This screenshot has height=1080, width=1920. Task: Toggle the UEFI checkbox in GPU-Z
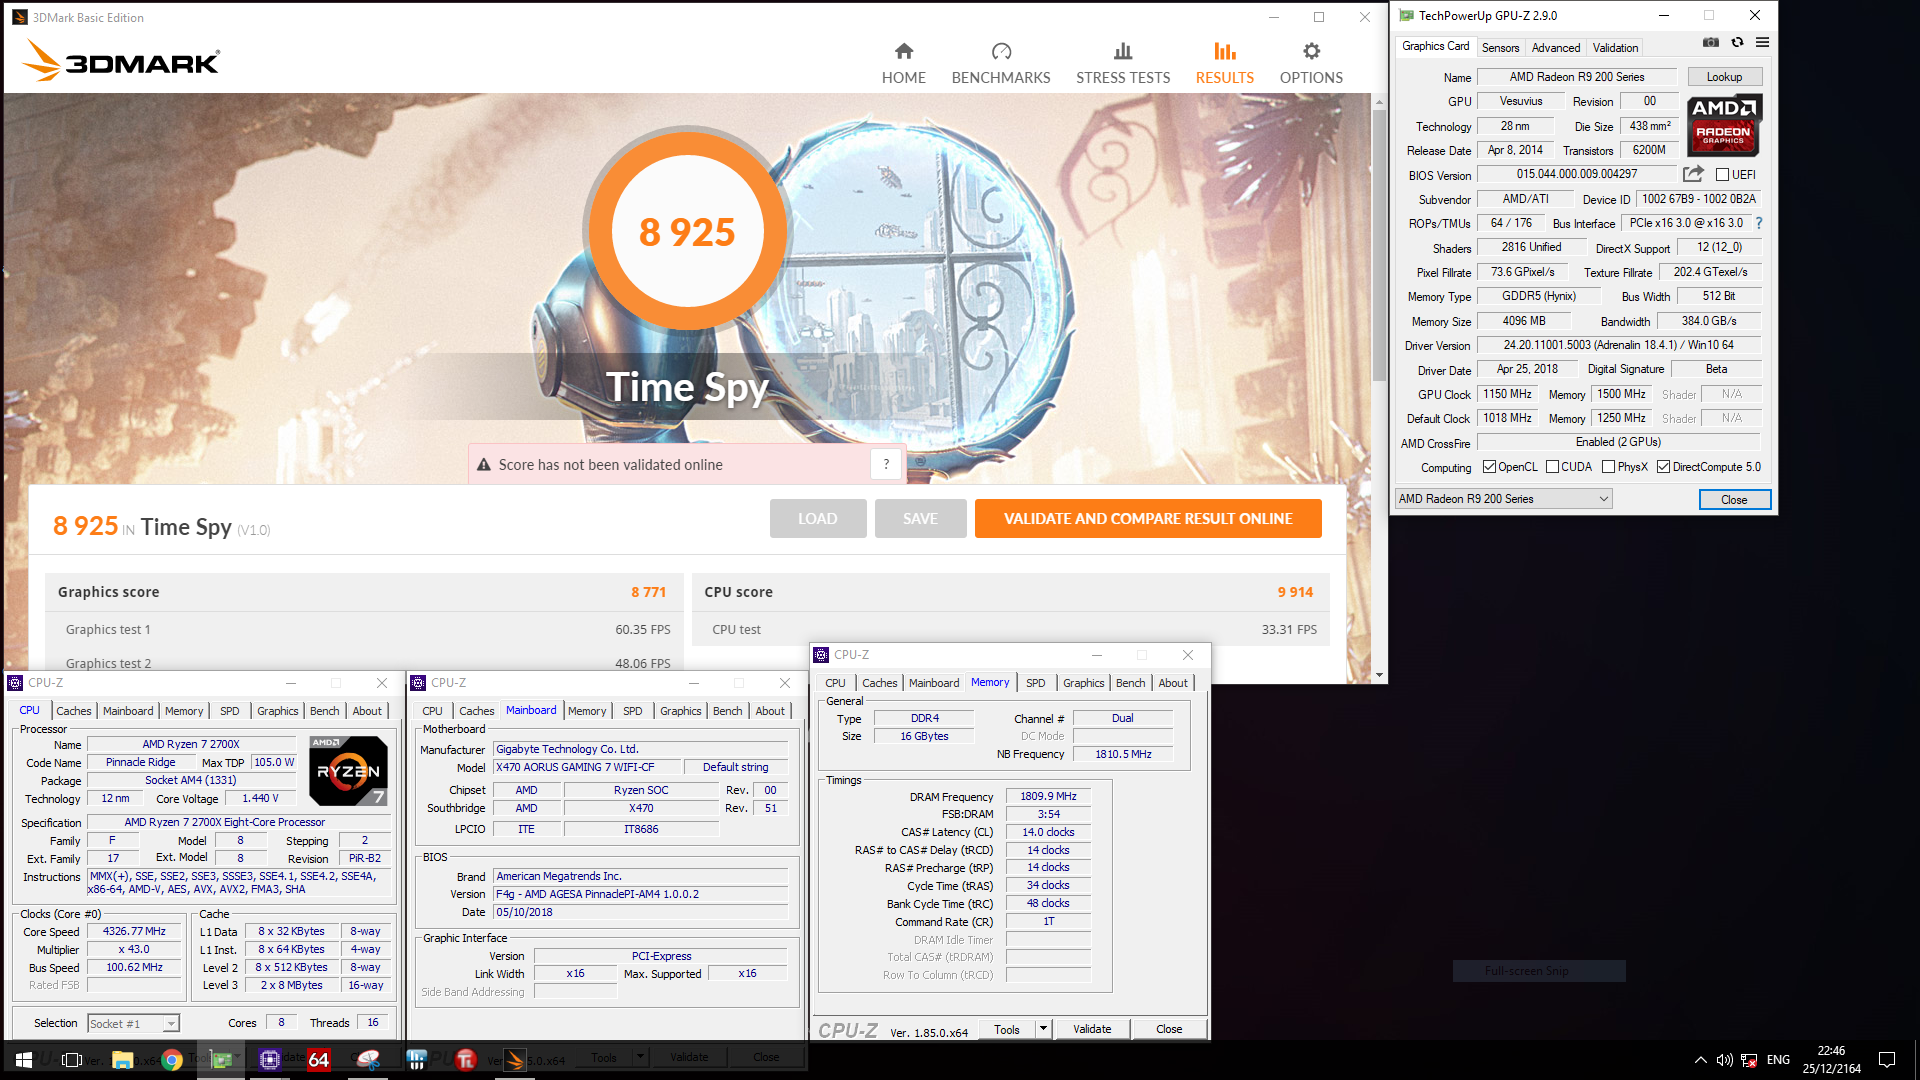pyautogui.click(x=1723, y=174)
